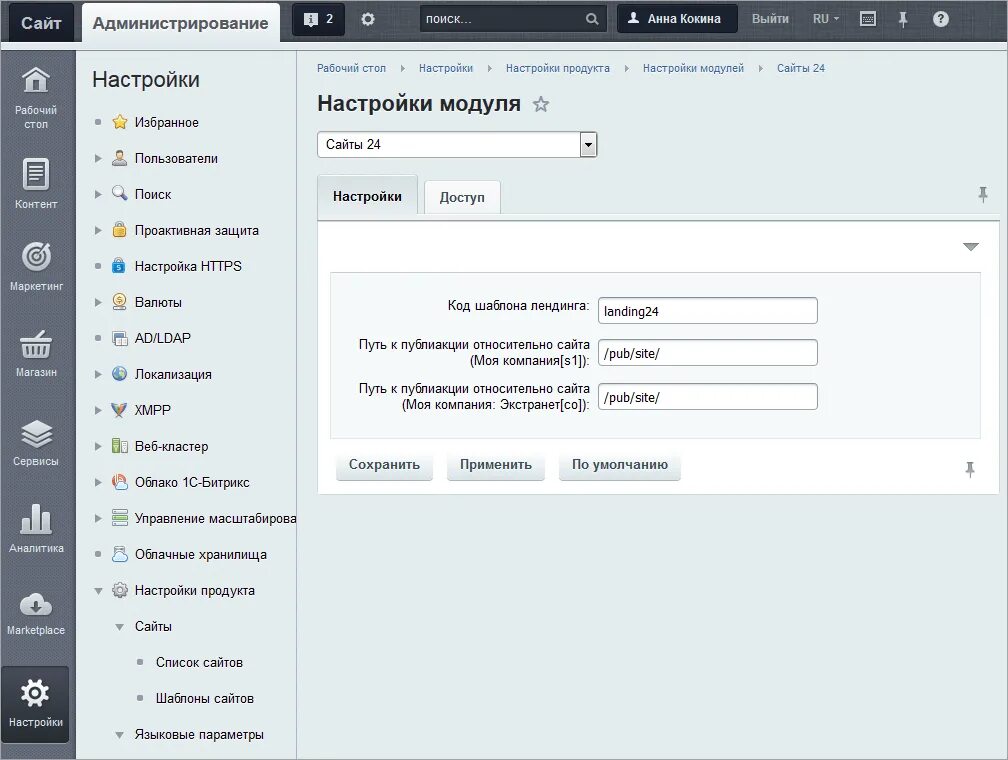Viewport: 1008px width, 760px height.
Task: Click the Веб-кластер icon
Action: [120, 446]
